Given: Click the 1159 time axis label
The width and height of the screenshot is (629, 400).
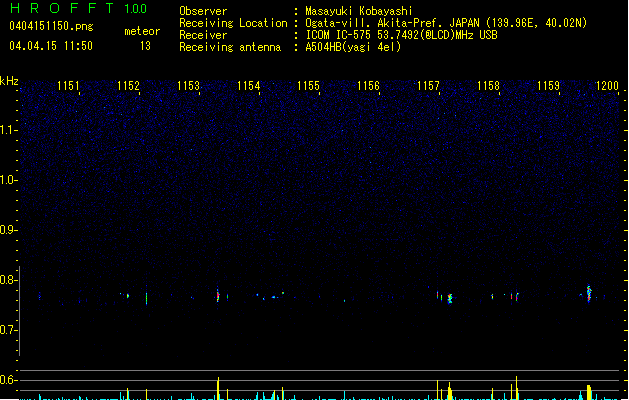Looking at the screenshot, I should tap(548, 85).
